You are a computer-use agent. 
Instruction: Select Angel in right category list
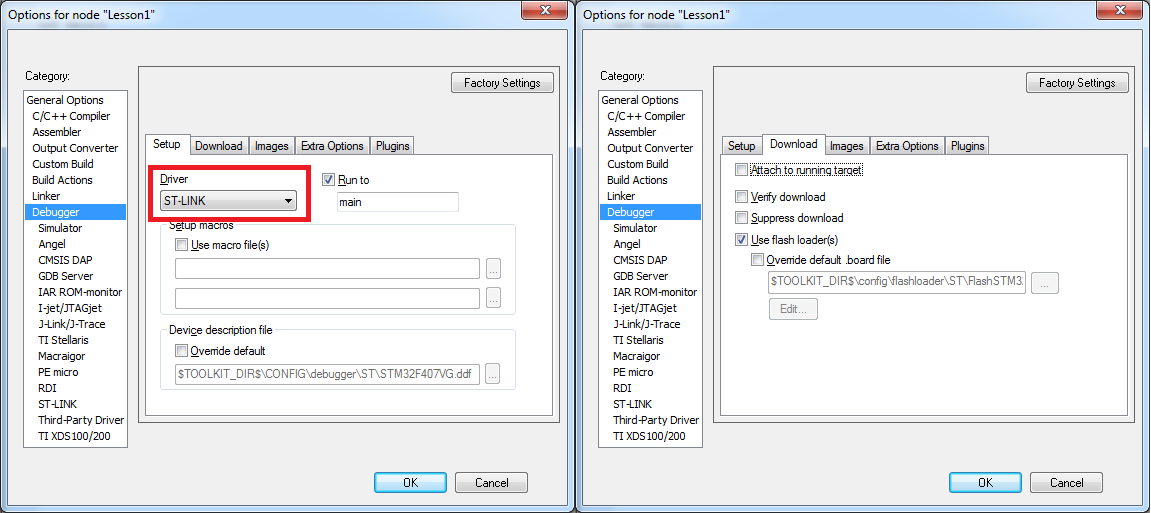[627, 244]
